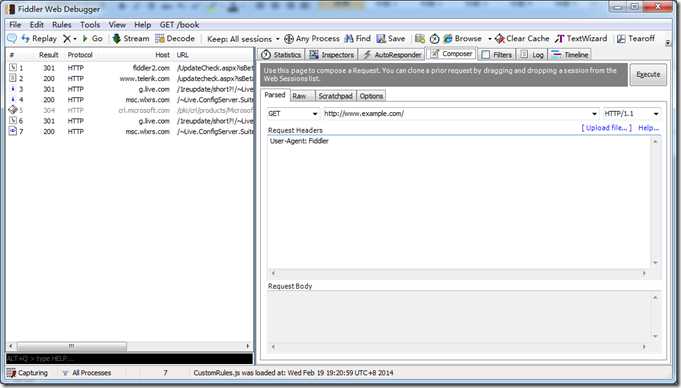The image size is (681, 388).
Task: Click the Save toolbar button
Action: (x=391, y=39)
